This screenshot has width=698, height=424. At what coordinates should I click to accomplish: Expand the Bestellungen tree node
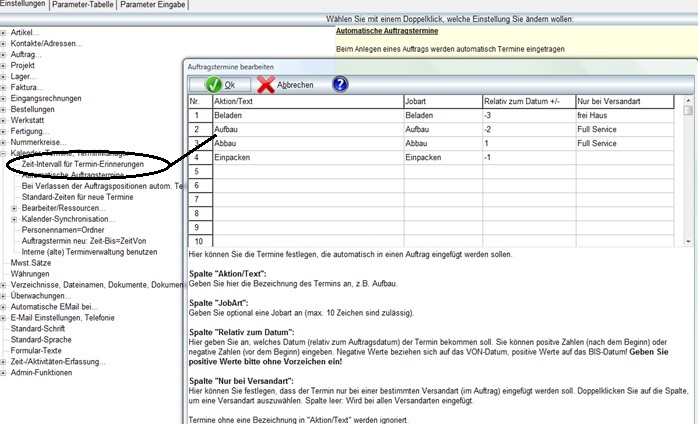3,110
